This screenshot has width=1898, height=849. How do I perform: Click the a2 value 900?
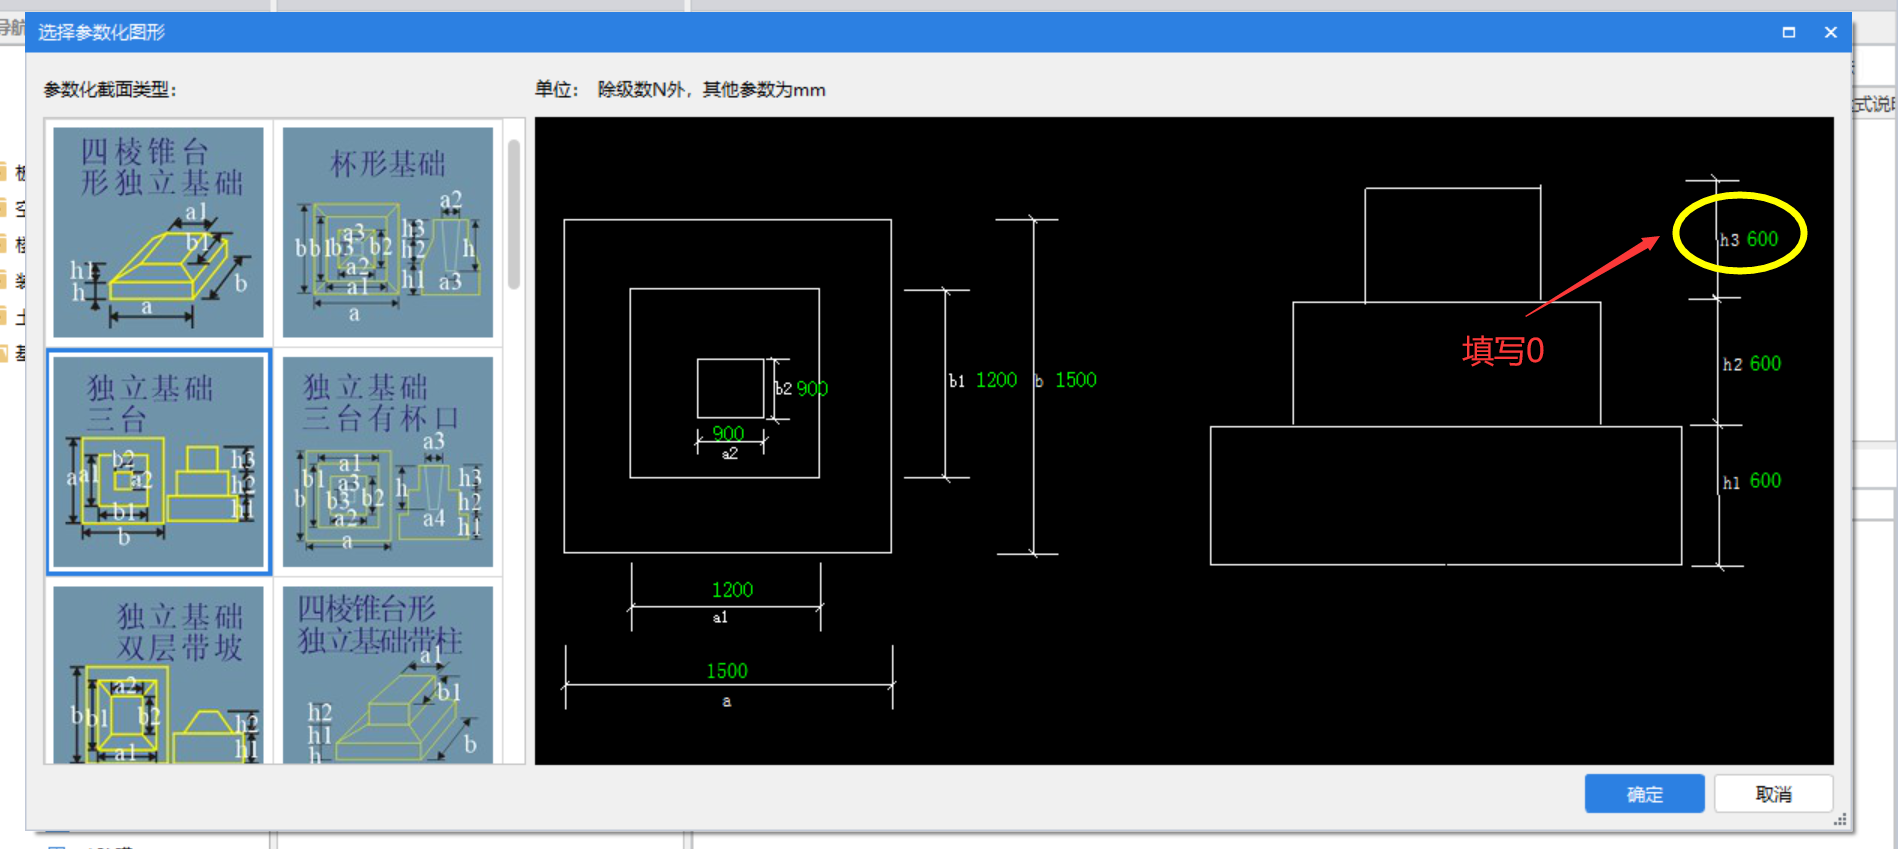(x=728, y=433)
